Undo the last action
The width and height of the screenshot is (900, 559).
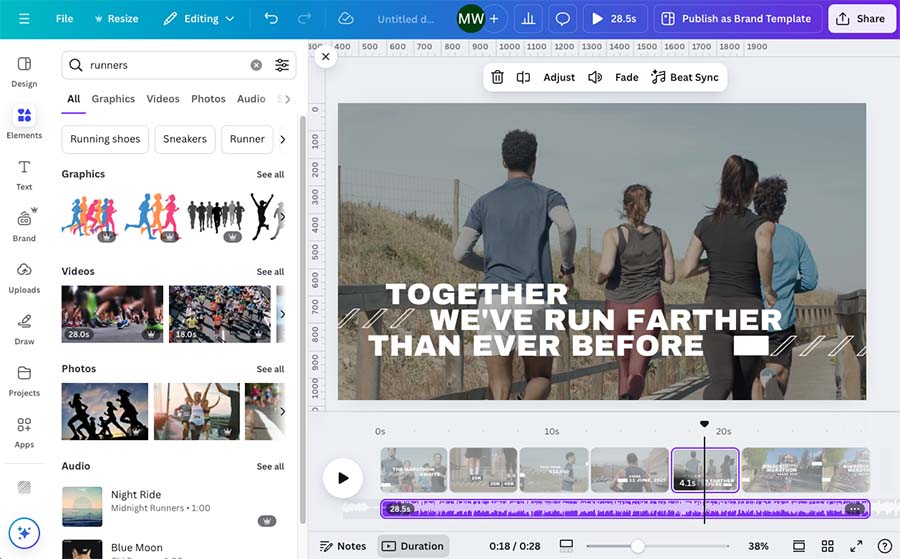[x=271, y=19]
